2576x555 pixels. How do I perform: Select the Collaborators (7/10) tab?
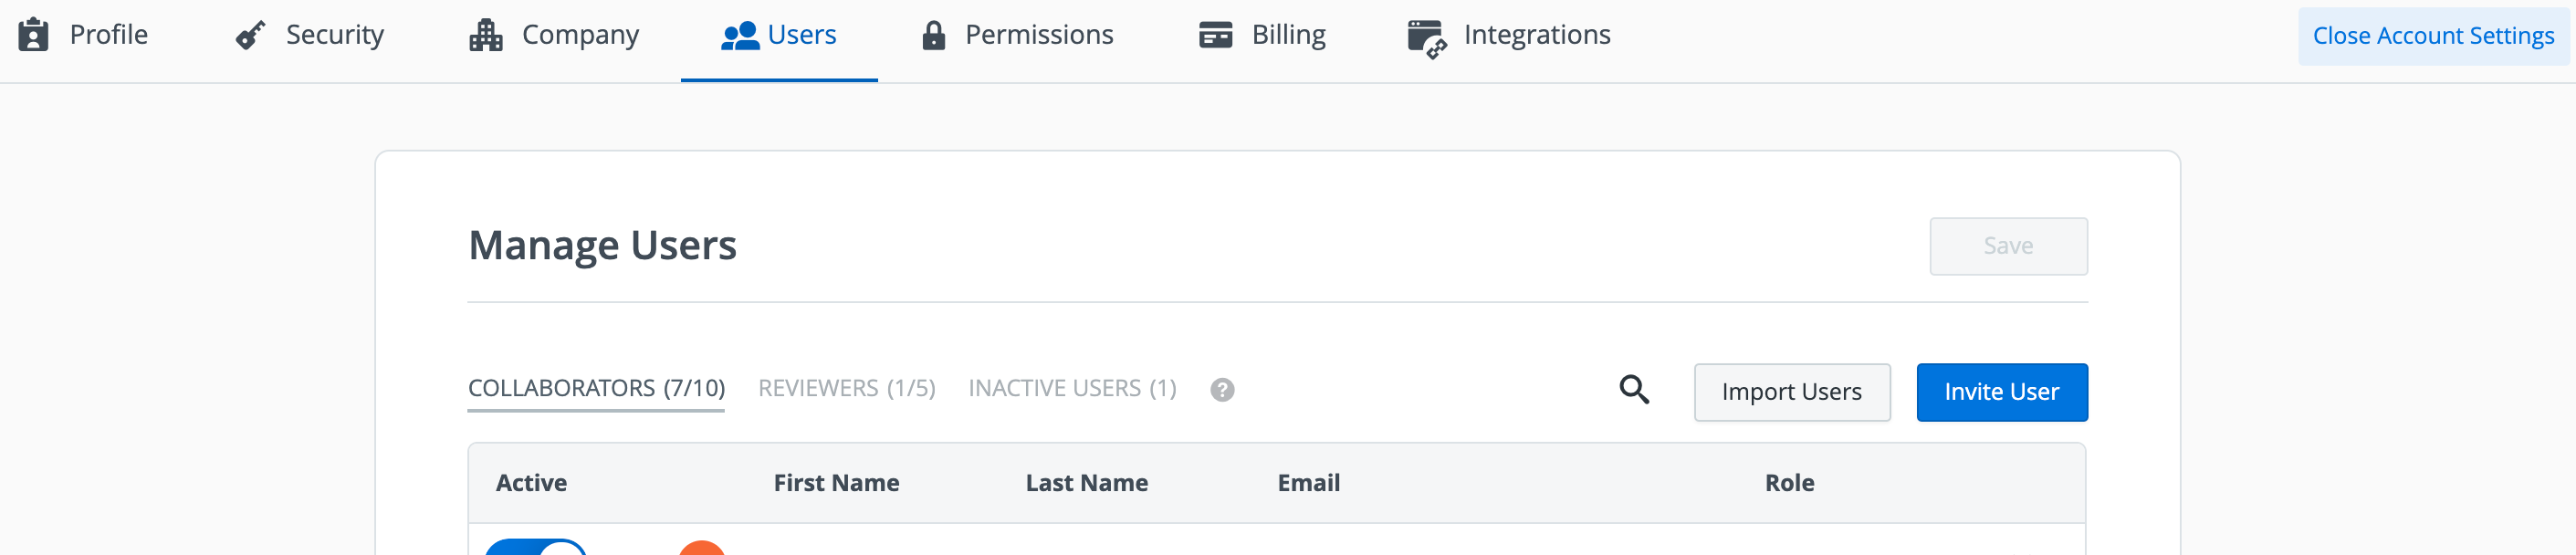[x=596, y=388]
